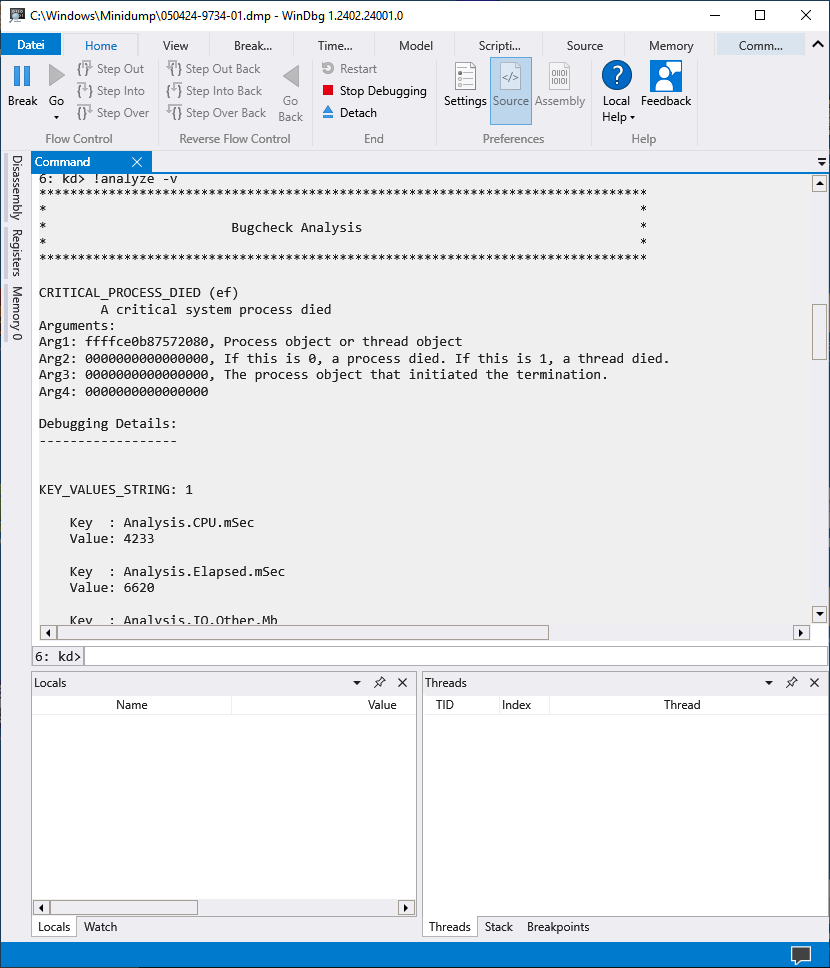This screenshot has width=830, height=968.
Task: Open the Threads panel options dropdown
Action: click(769, 683)
